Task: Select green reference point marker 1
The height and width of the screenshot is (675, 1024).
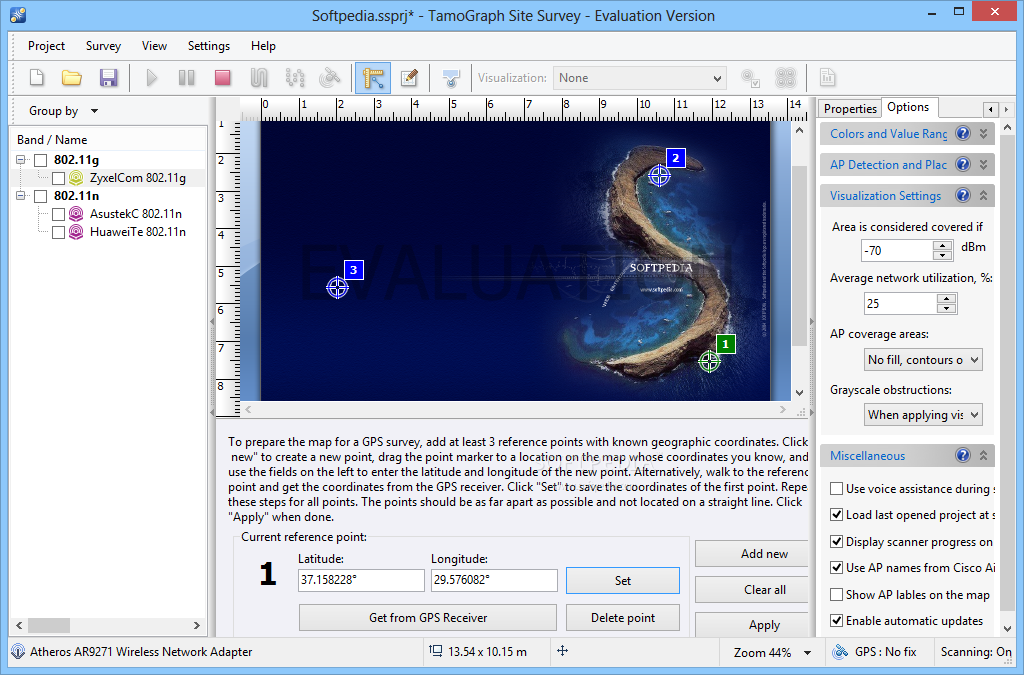Action: pos(709,361)
